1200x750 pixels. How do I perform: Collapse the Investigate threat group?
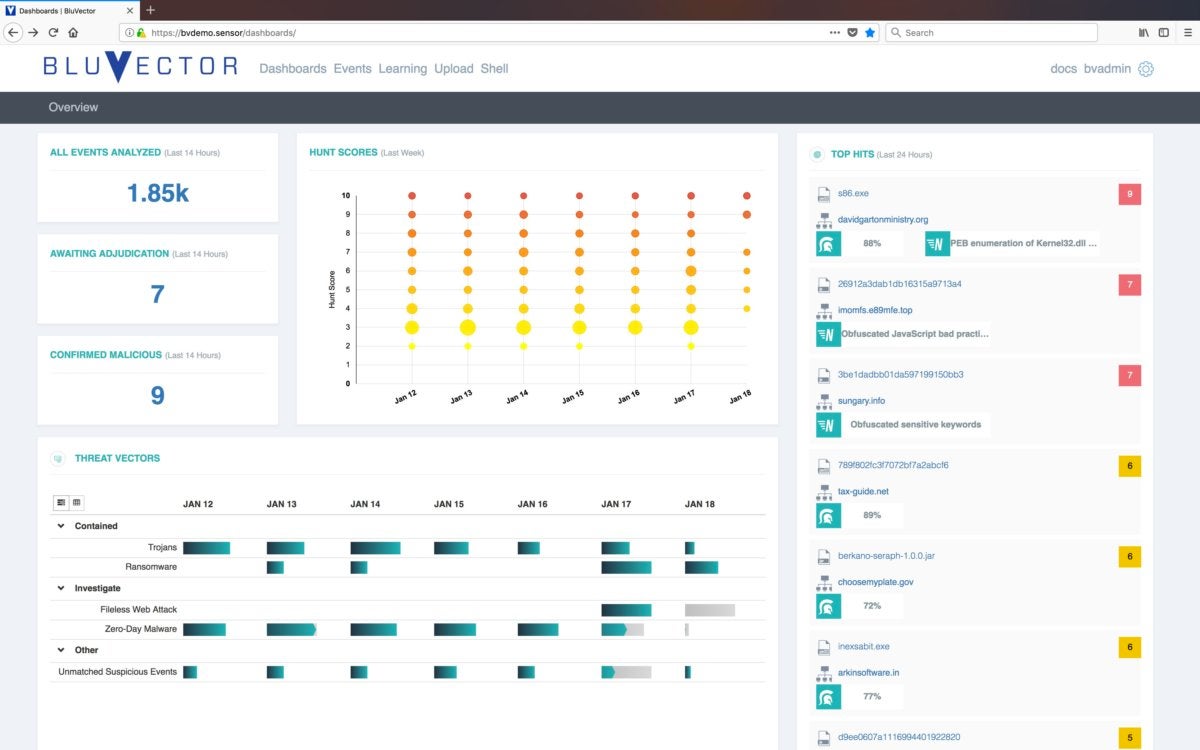(x=61, y=588)
